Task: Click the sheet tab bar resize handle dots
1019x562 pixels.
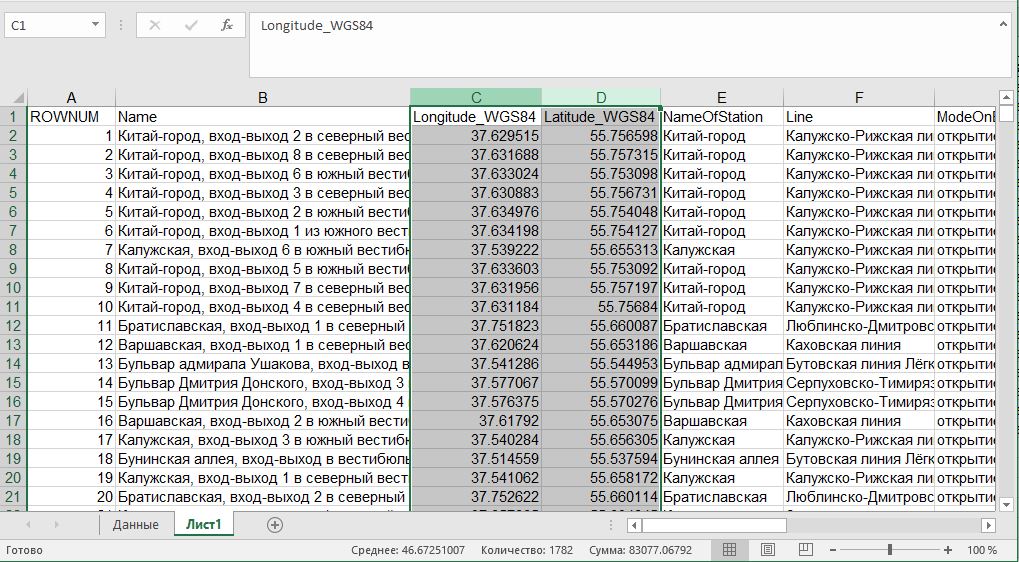Action: coord(611,525)
